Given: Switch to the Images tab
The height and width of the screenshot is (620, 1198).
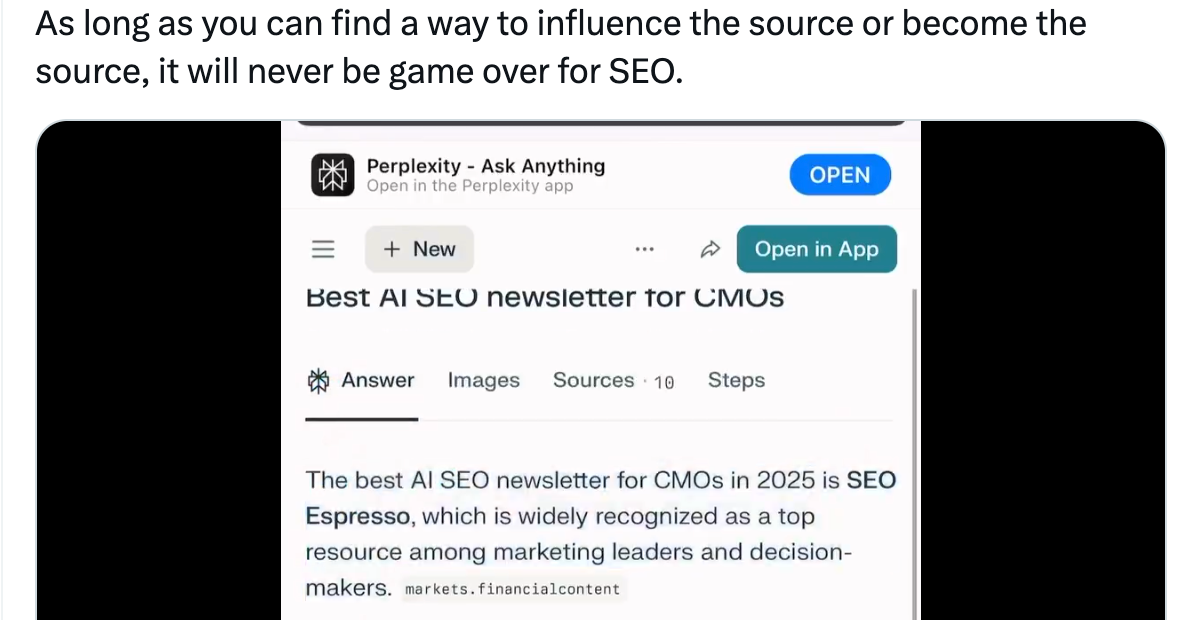Looking at the screenshot, I should [x=483, y=381].
